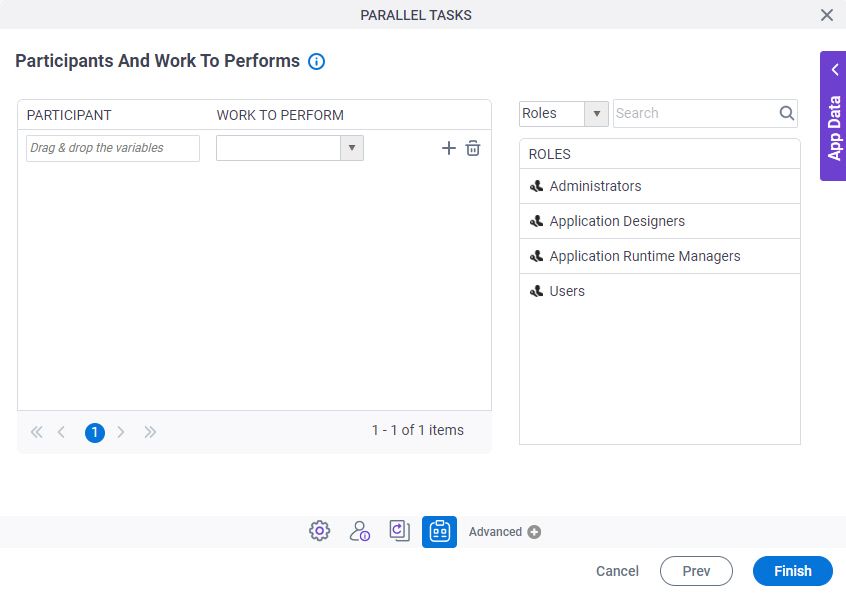Go to next page arrow
Screen dimensions: 846x593
pos(121,432)
